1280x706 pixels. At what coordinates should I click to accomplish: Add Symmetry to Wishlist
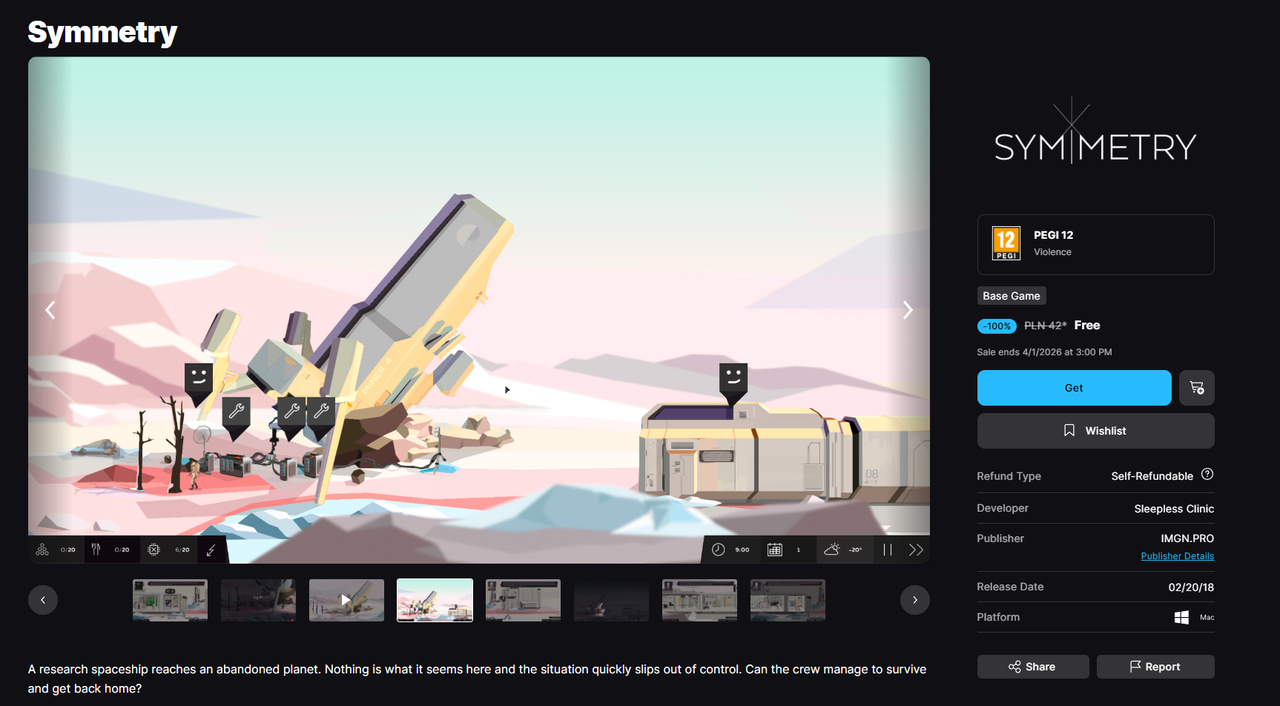tap(1096, 431)
